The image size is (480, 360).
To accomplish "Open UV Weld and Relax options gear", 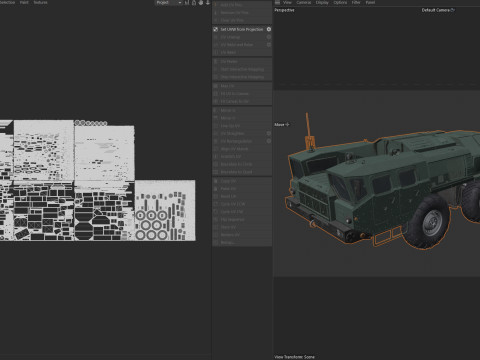I will 269,45.
